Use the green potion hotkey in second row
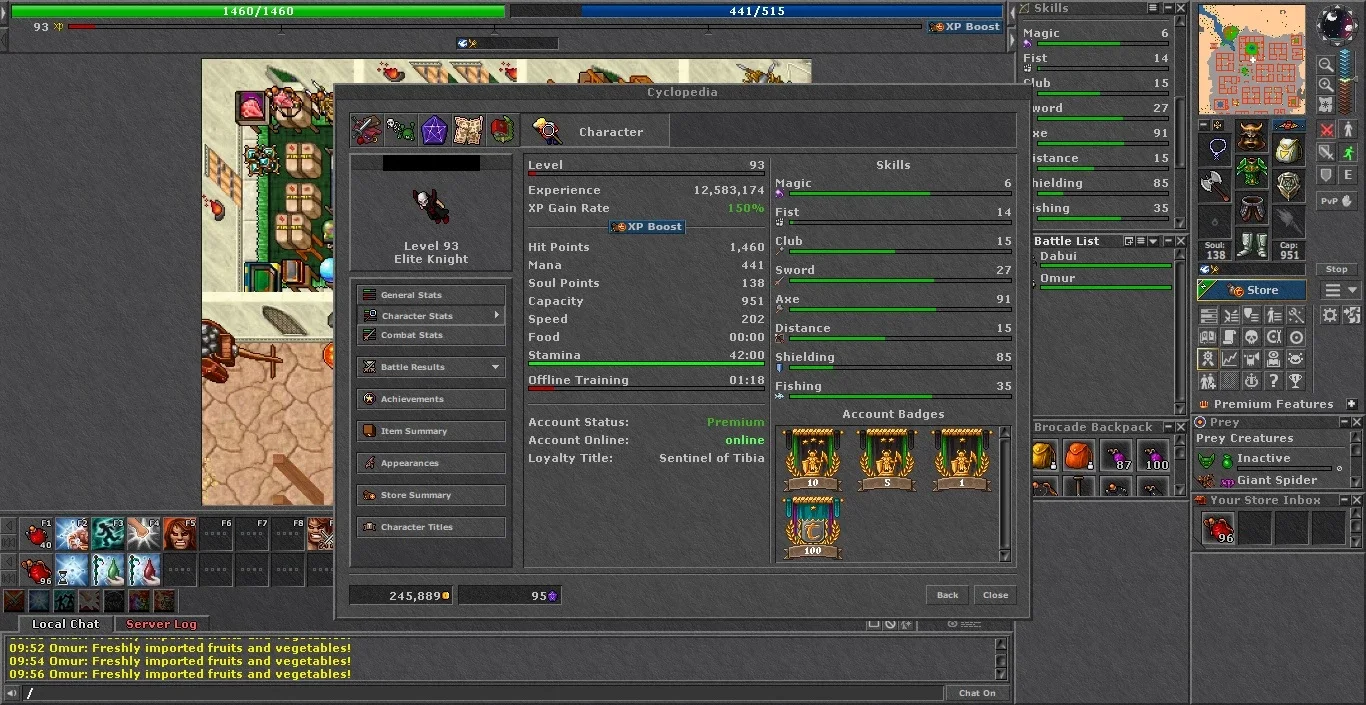 [x=109, y=570]
